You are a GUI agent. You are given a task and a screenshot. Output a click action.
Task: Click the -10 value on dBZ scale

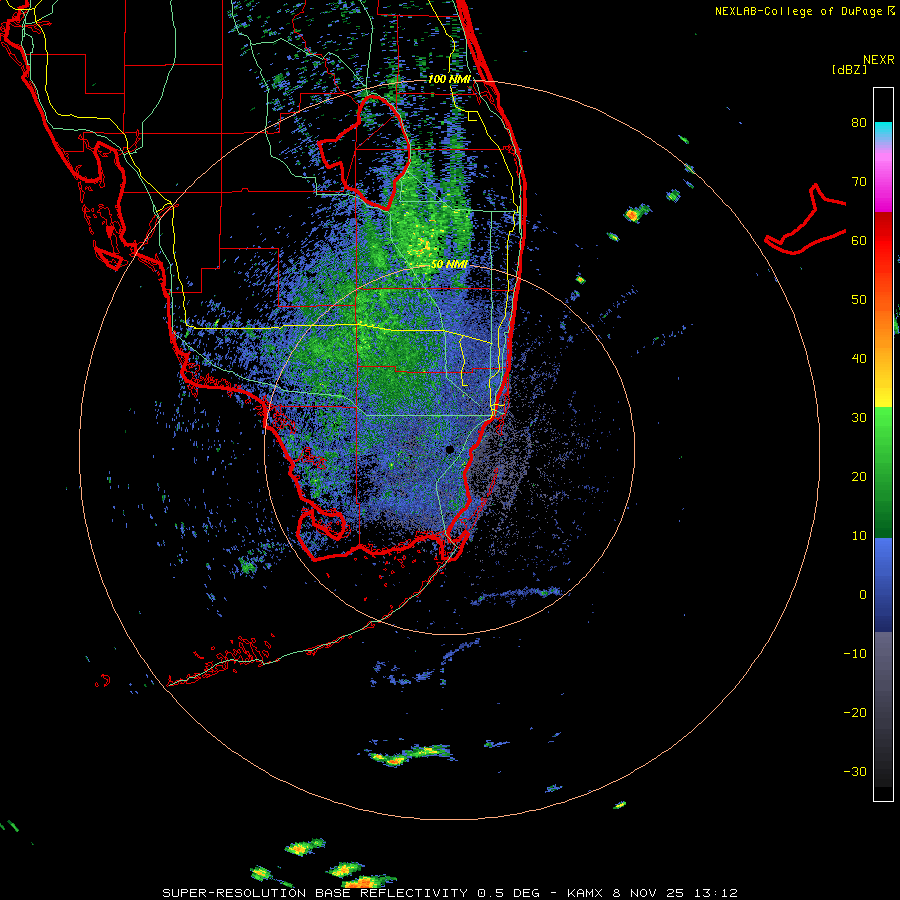coord(855,653)
